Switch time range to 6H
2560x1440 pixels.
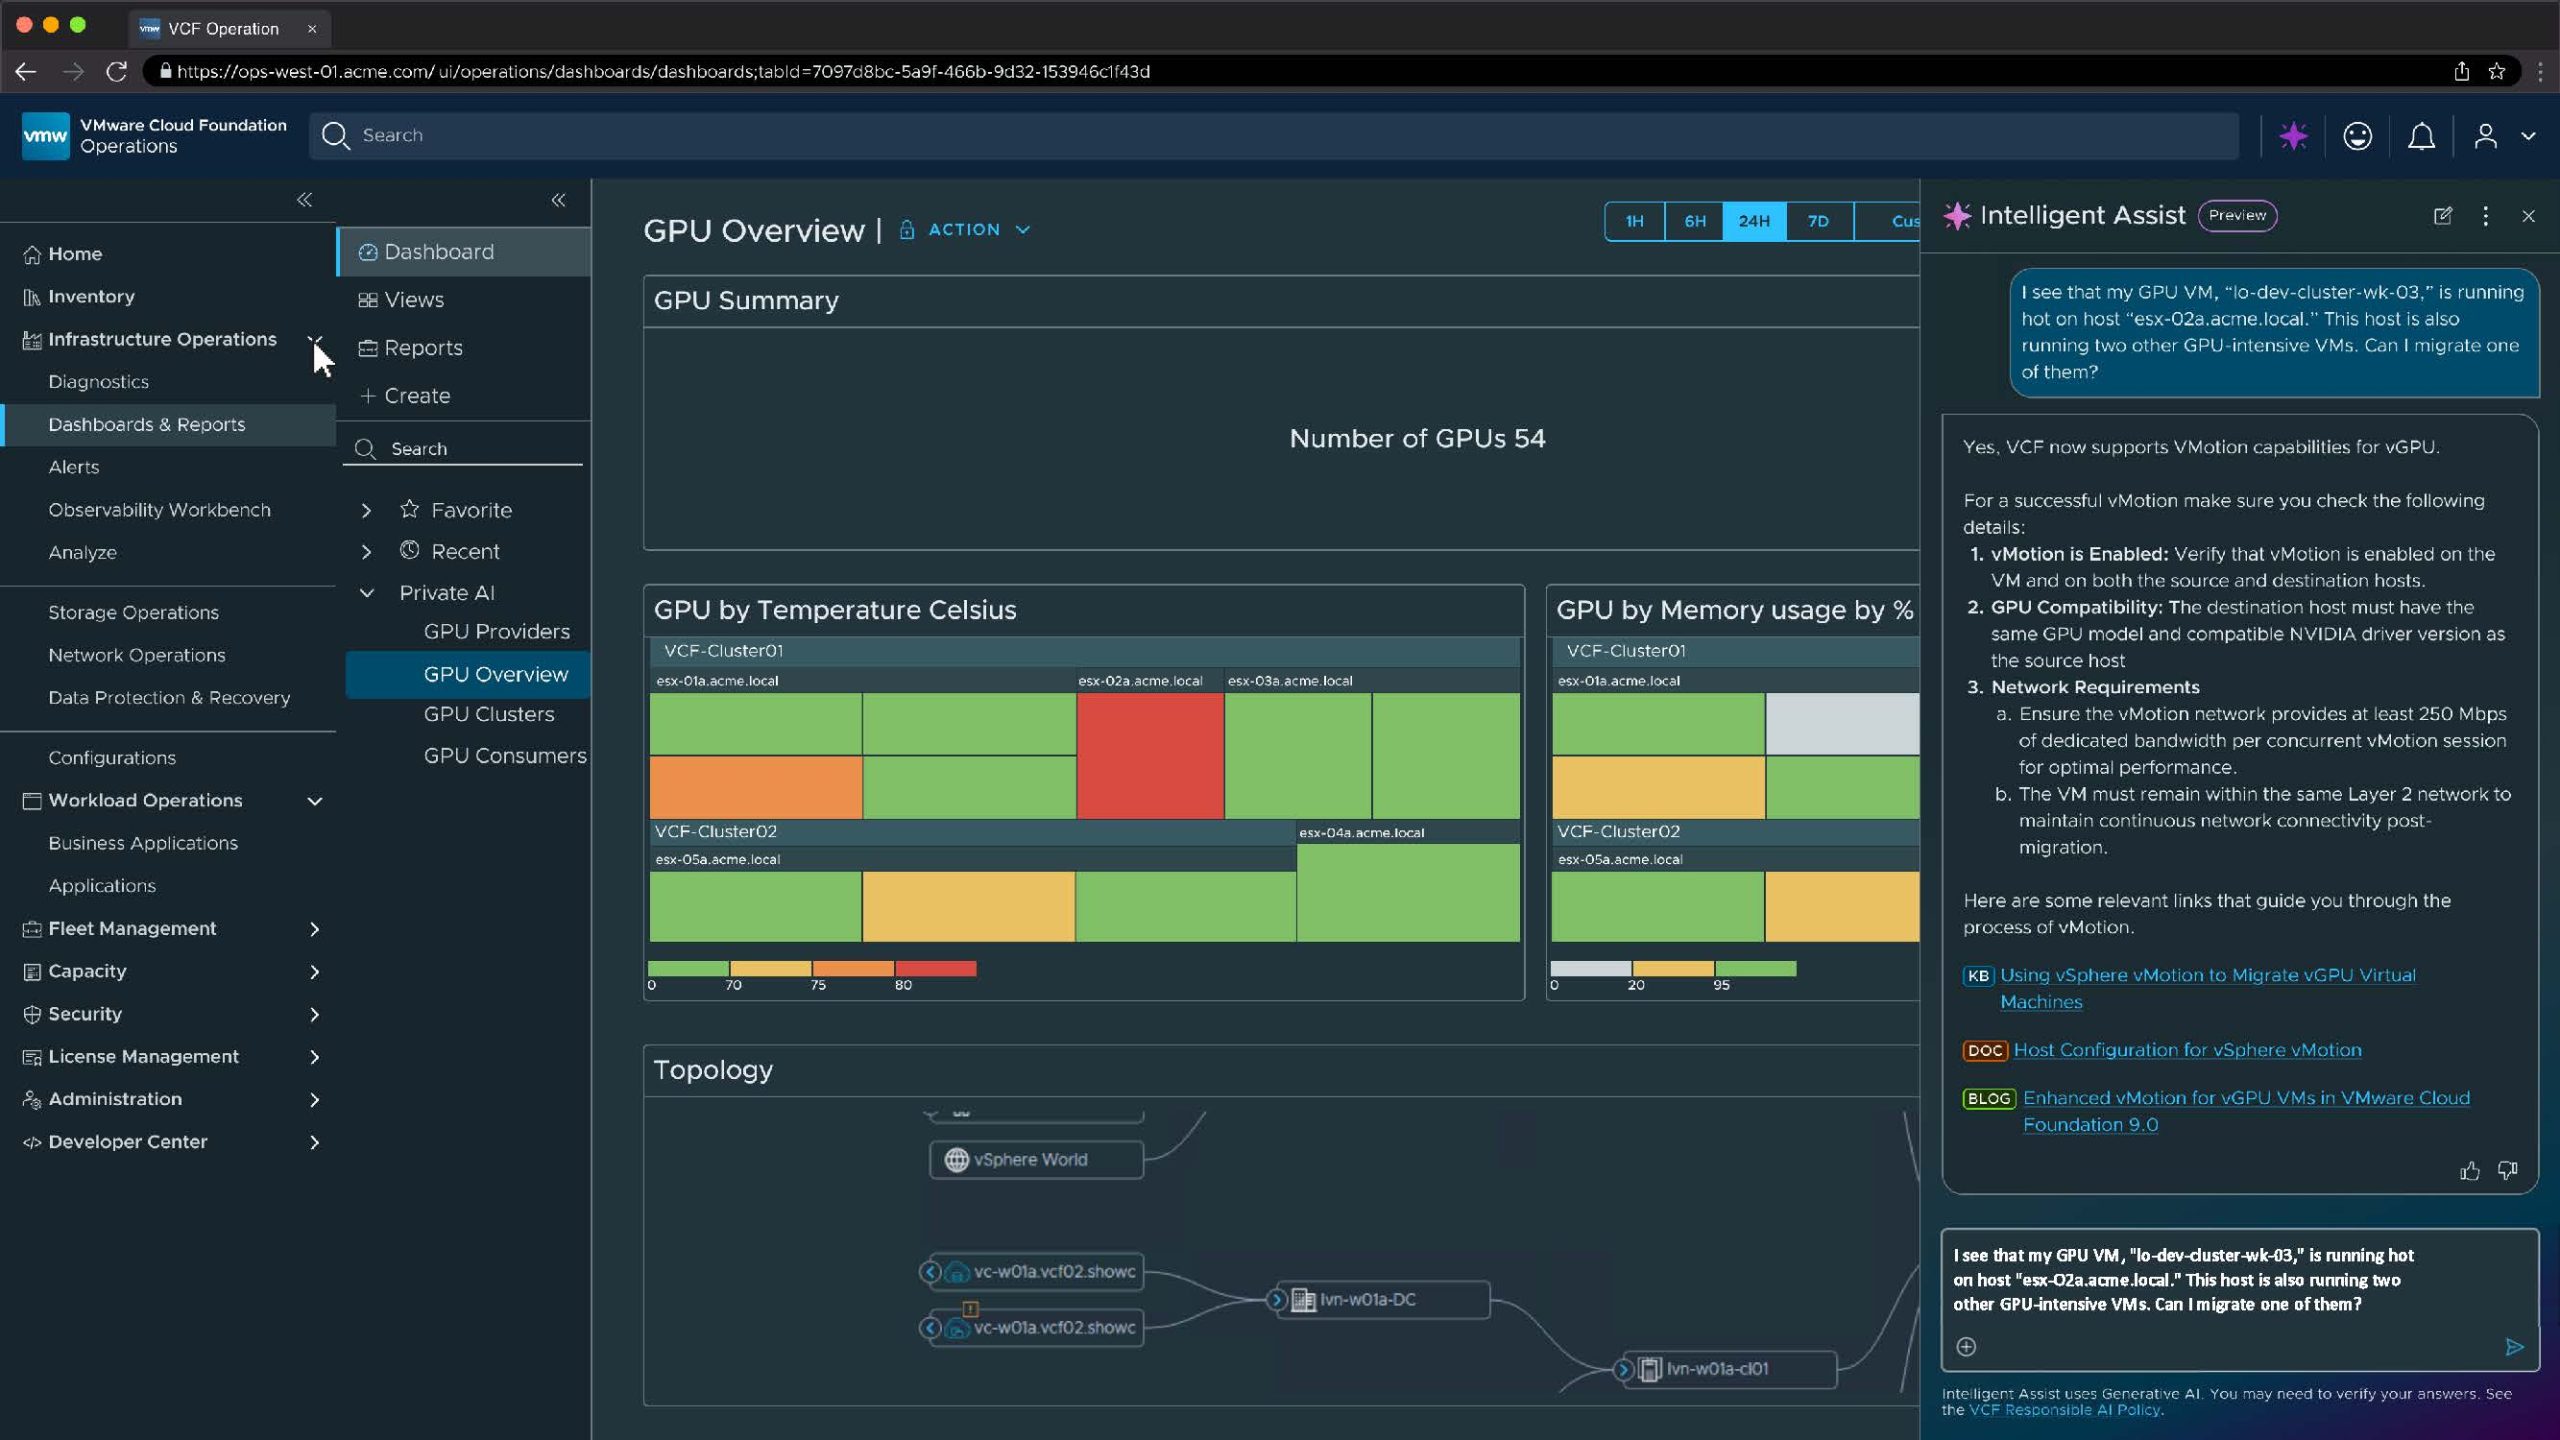[1694, 221]
